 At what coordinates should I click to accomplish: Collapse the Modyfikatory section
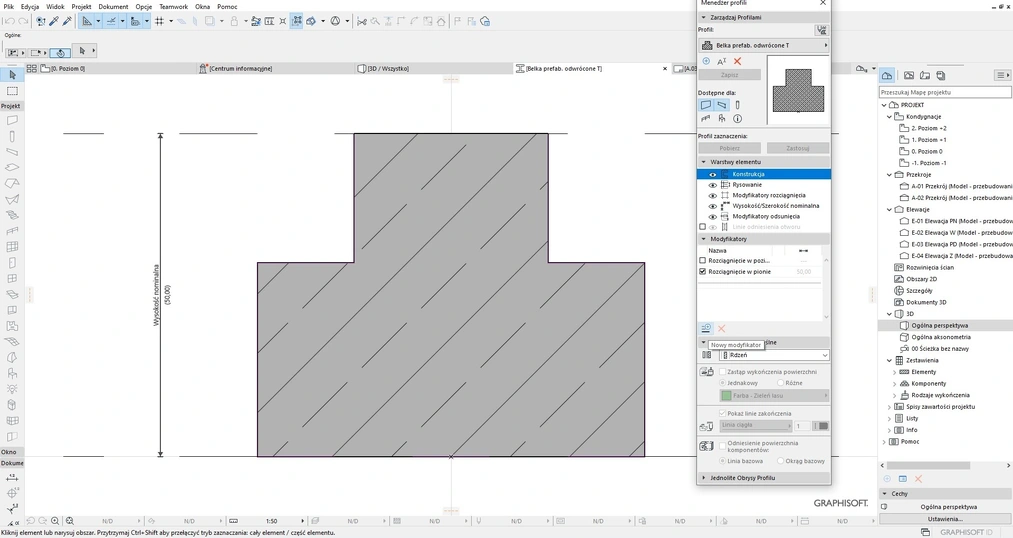(x=704, y=239)
